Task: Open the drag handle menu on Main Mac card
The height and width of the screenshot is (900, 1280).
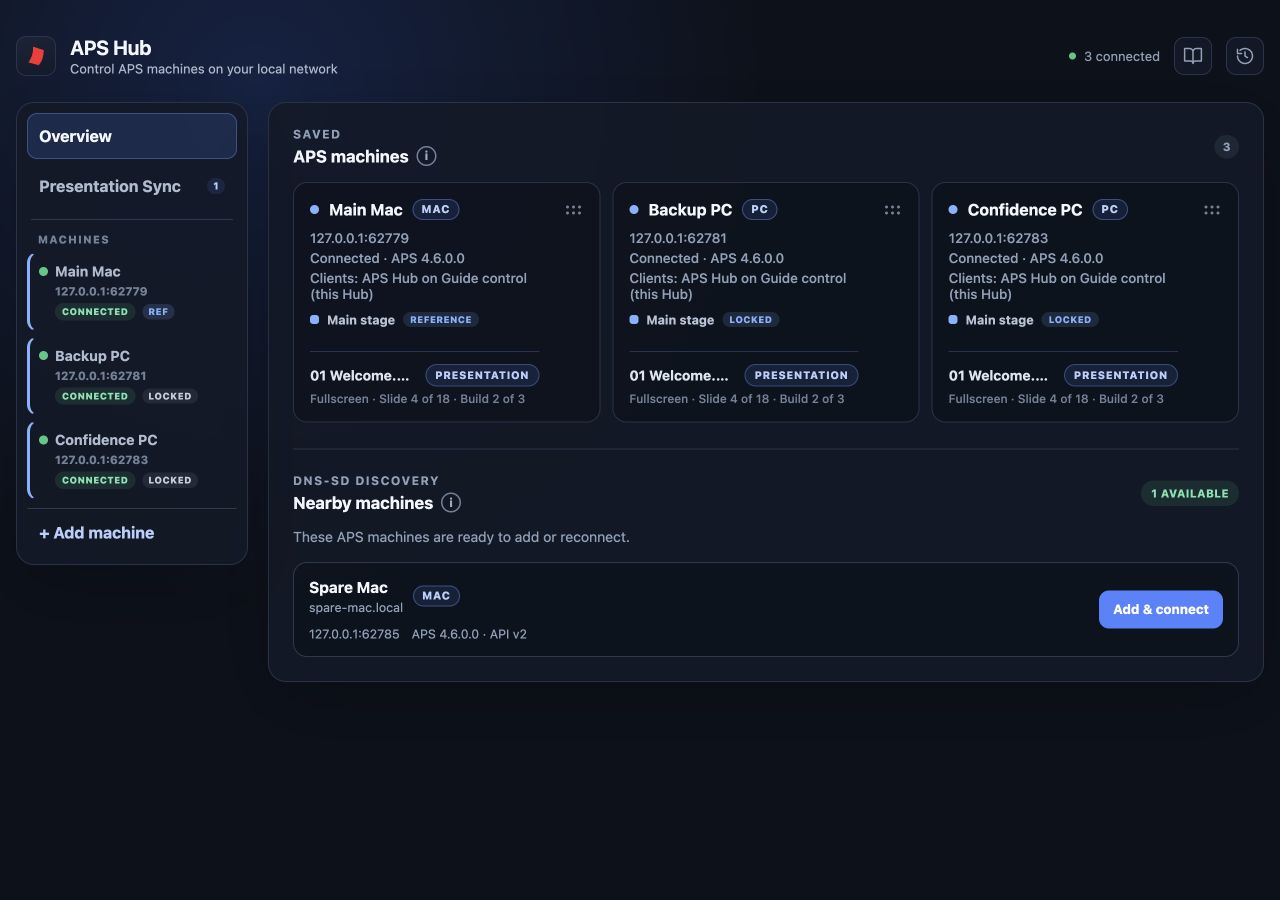Action: (573, 210)
